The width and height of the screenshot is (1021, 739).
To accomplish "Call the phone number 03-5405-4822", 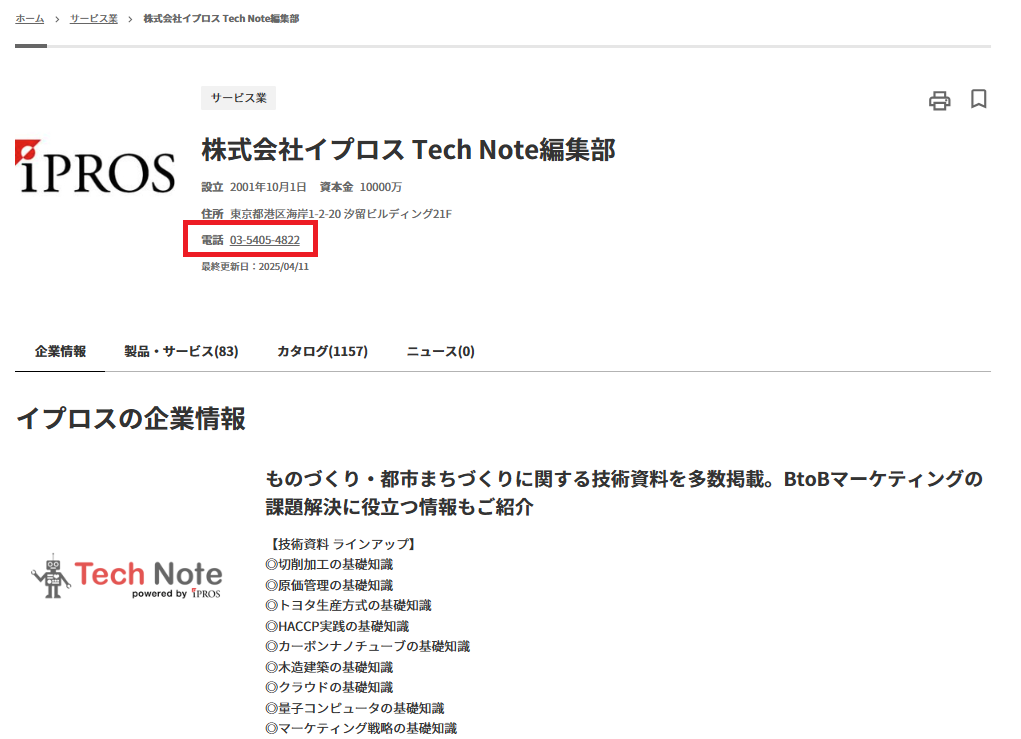I will click(x=264, y=240).
